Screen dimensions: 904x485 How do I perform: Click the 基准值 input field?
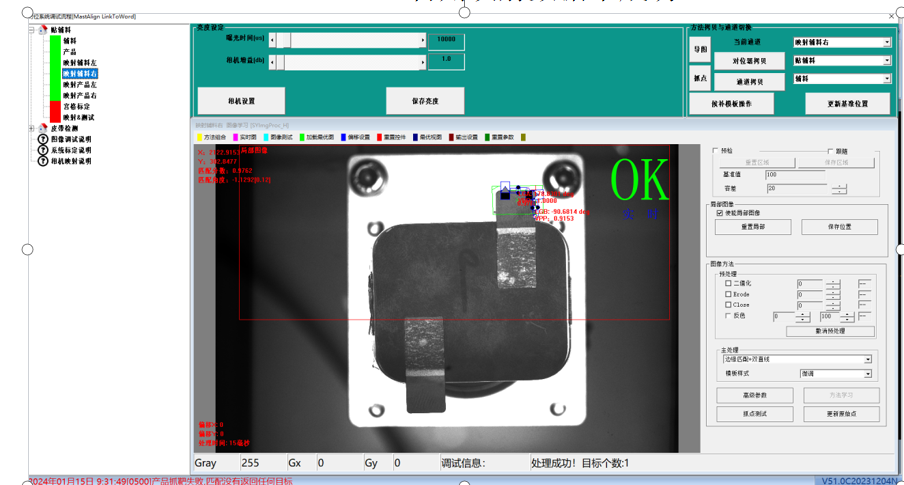pos(796,175)
